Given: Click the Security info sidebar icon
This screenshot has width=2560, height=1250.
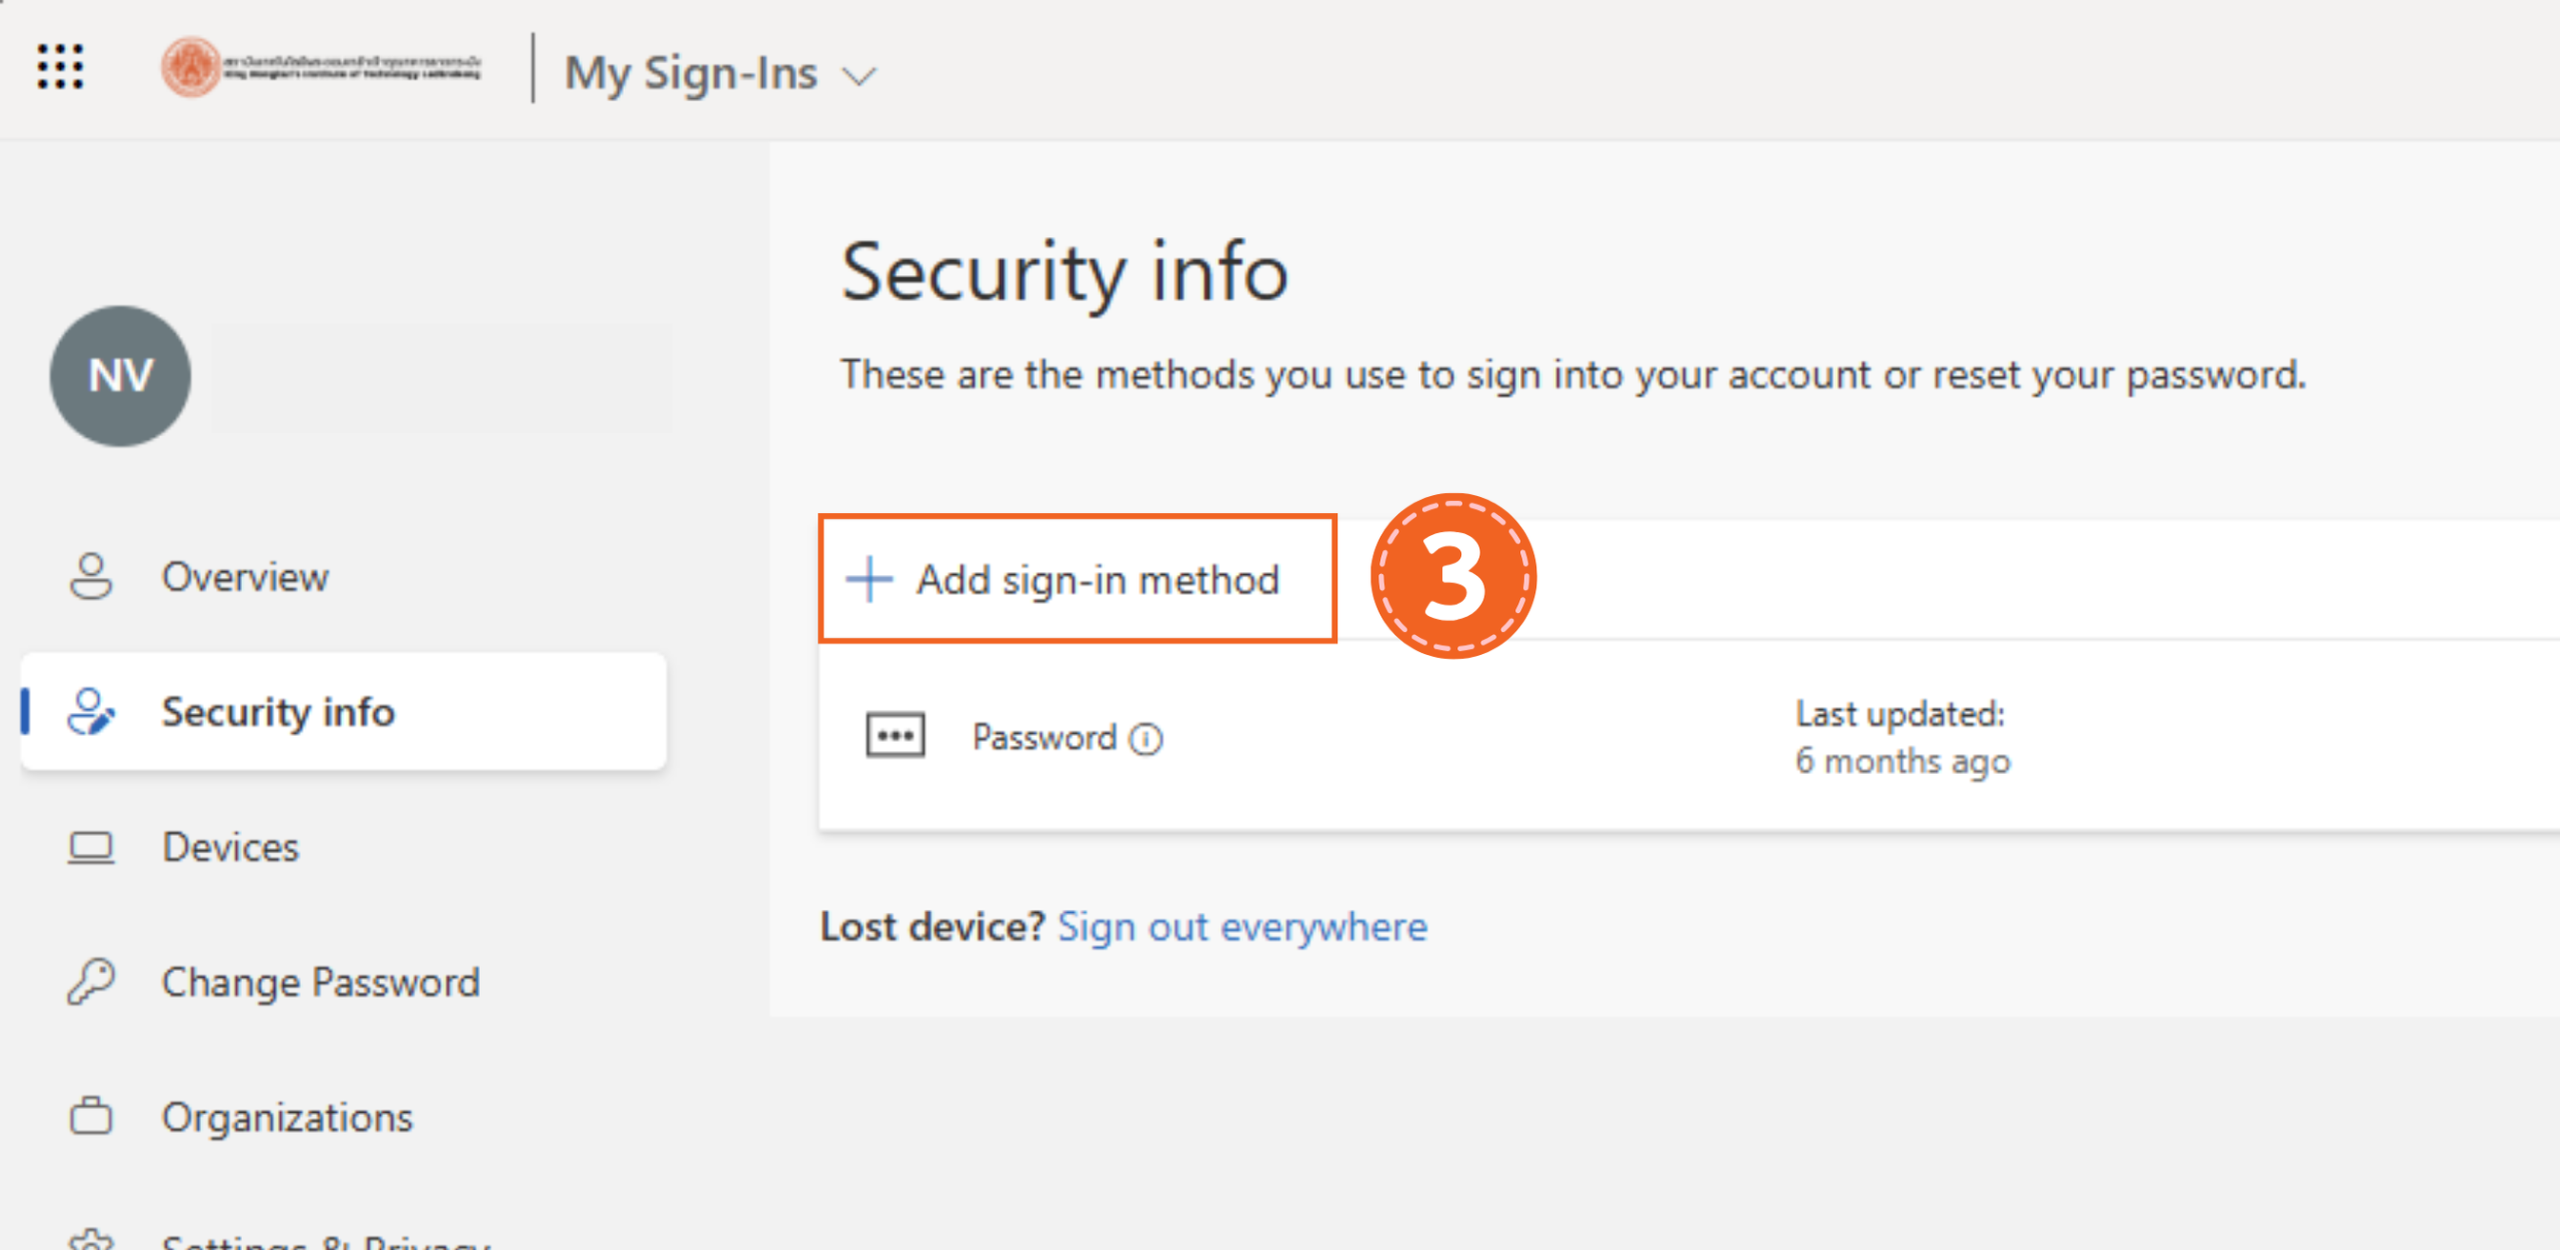Looking at the screenshot, I should (91, 712).
